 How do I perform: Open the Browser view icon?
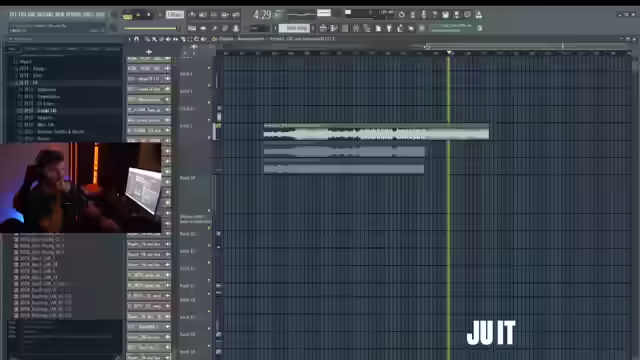point(367,28)
